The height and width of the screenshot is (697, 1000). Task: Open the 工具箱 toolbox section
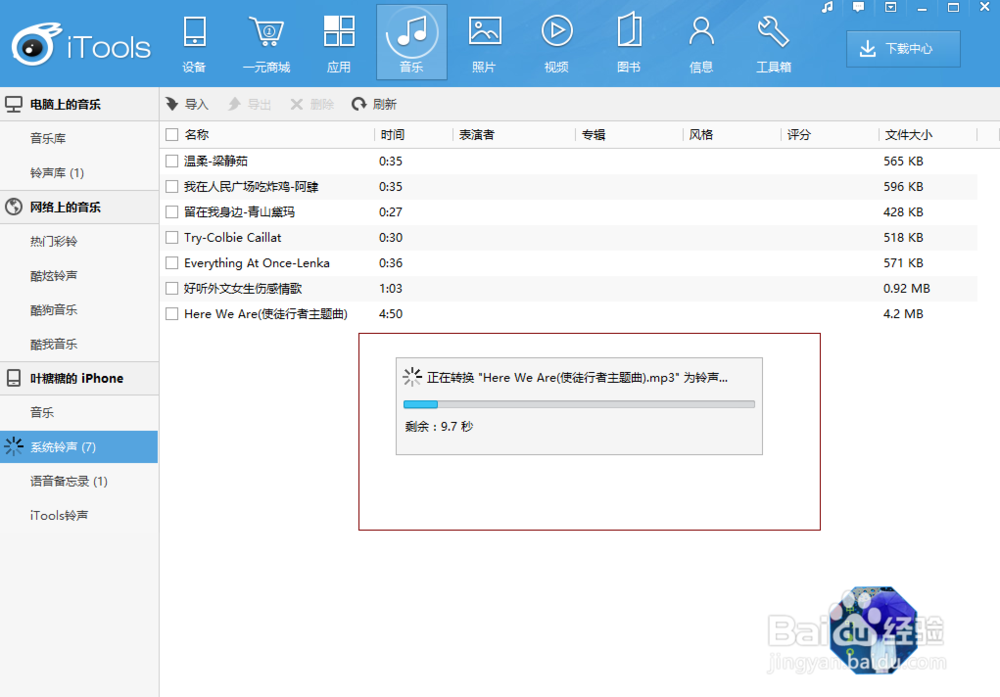point(774,43)
